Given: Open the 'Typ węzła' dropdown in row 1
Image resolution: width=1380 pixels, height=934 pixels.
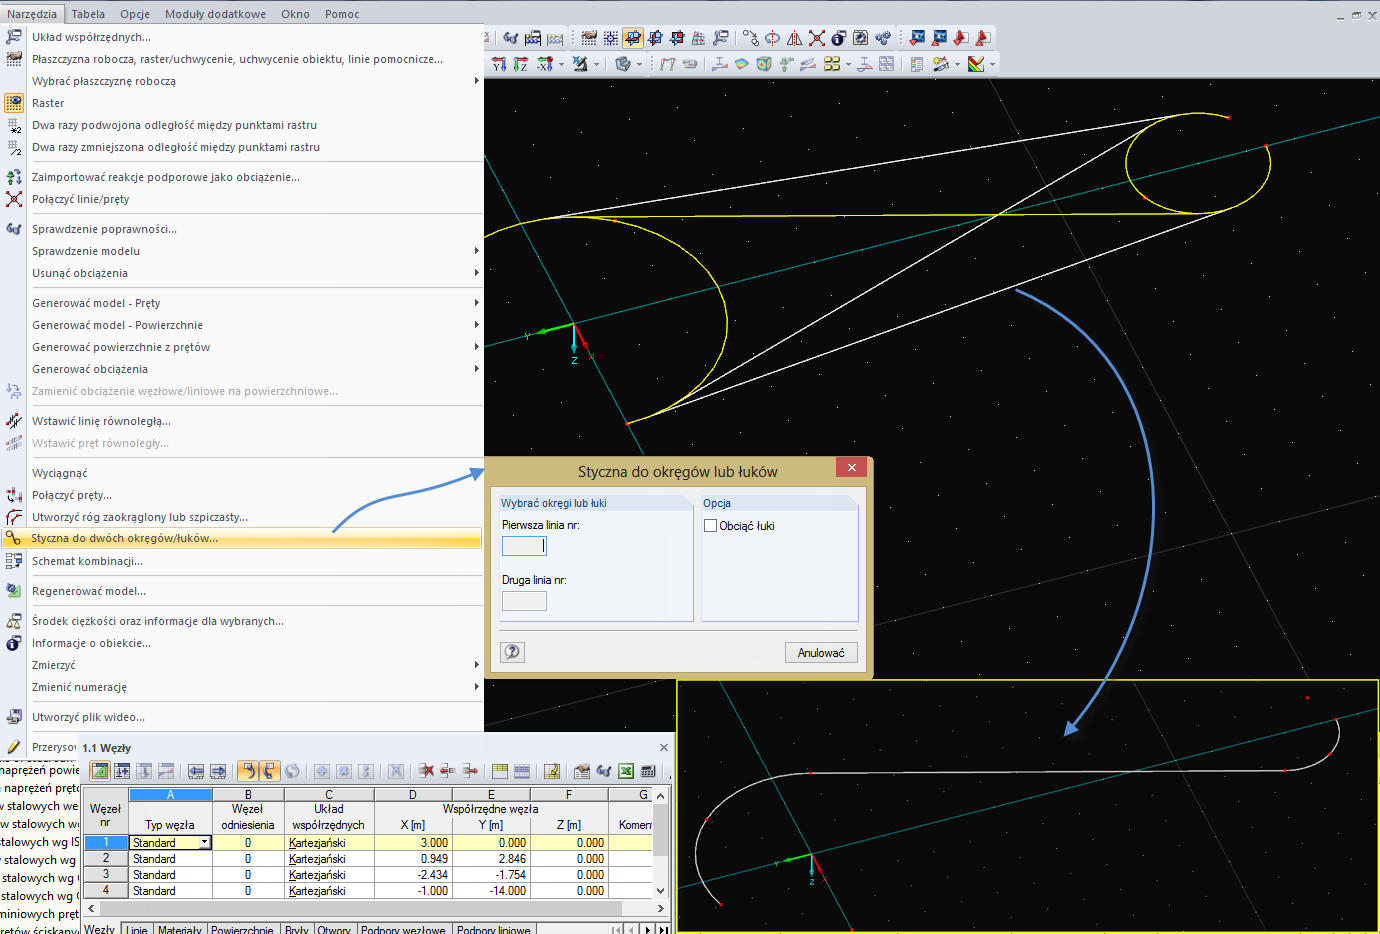Looking at the screenshot, I should 204,843.
